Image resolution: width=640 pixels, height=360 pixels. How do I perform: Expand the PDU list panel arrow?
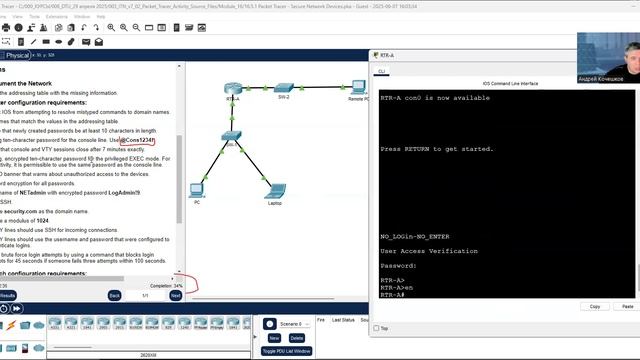(255, 337)
